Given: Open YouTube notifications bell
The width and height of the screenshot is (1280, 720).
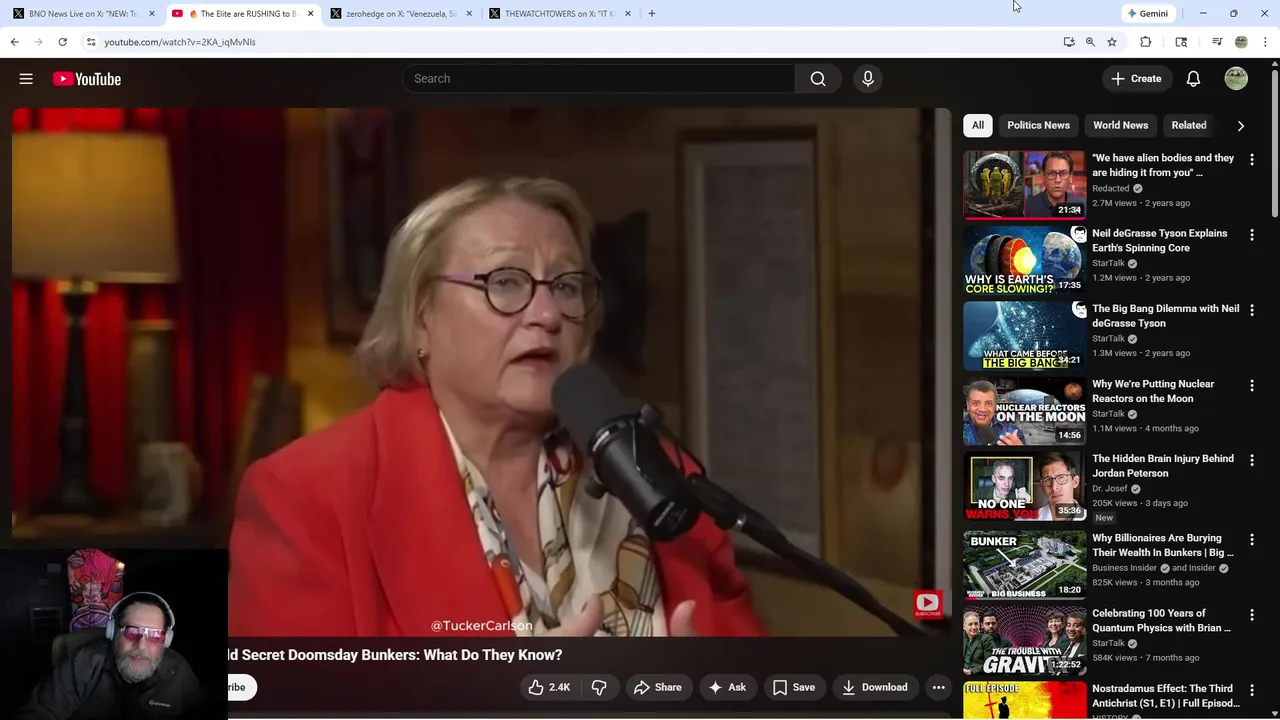Looking at the screenshot, I should pos(1193,79).
